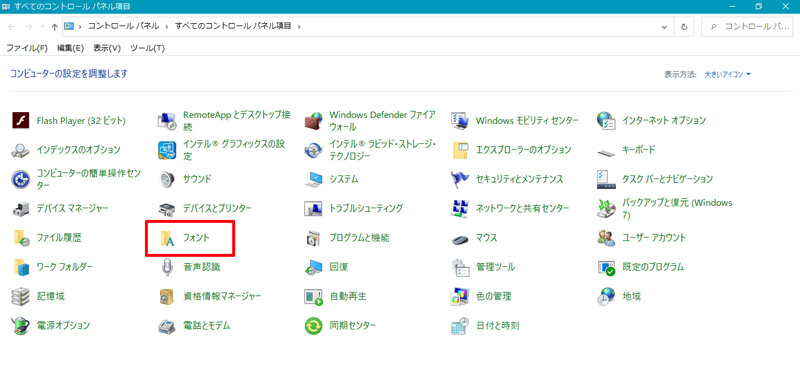Open the ファイル履歴 icon
800x369 pixels.
21,238
